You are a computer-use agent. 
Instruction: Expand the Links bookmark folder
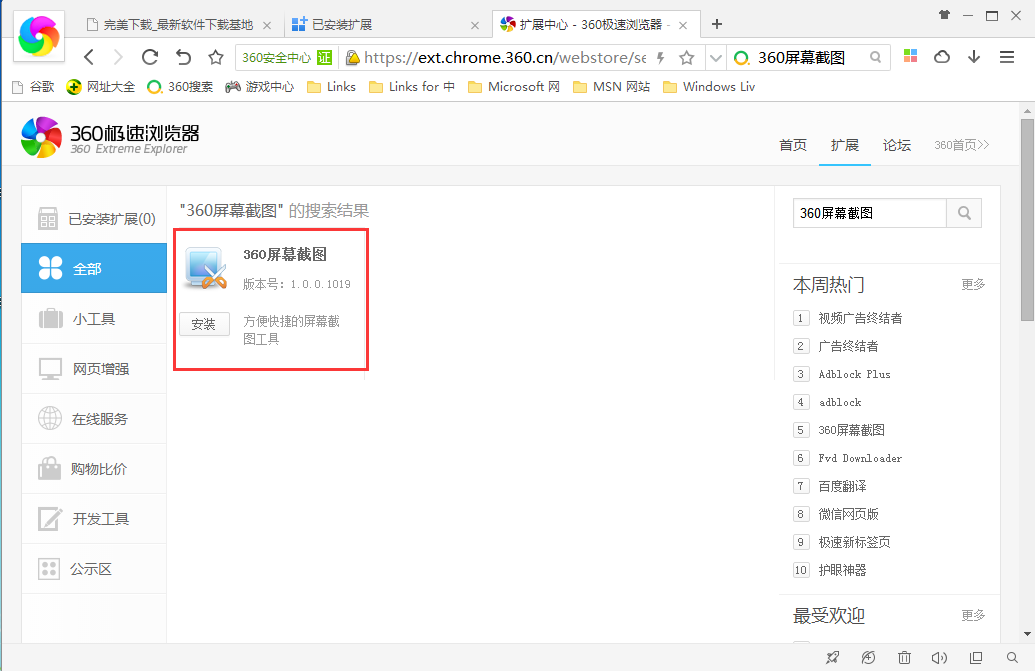pyautogui.click(x=331, y=87)
